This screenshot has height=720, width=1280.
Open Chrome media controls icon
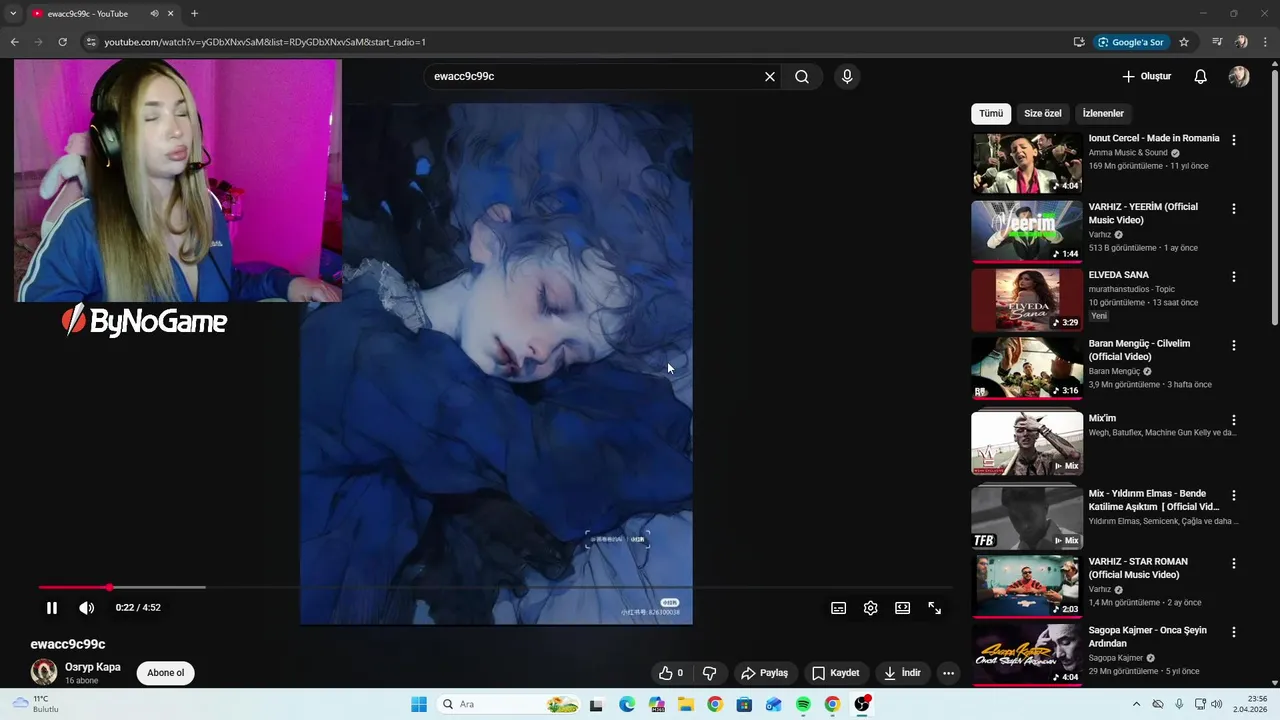pos(1216,42)
